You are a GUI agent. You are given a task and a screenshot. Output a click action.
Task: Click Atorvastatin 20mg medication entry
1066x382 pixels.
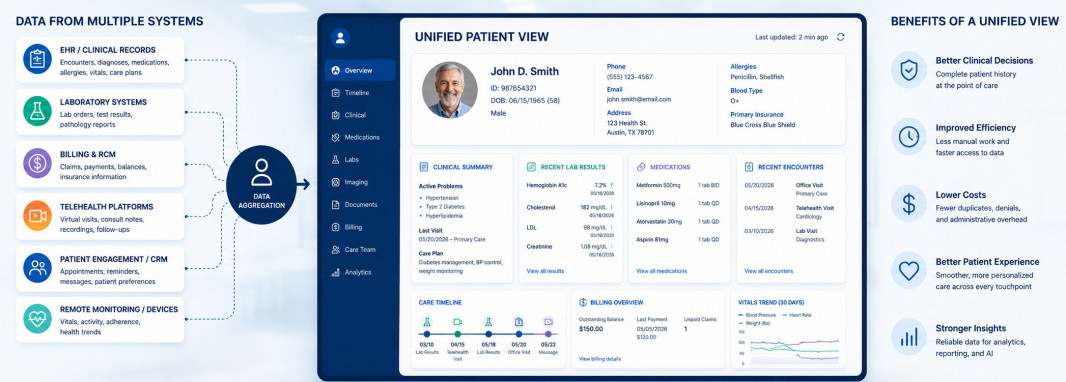[678, 222]
